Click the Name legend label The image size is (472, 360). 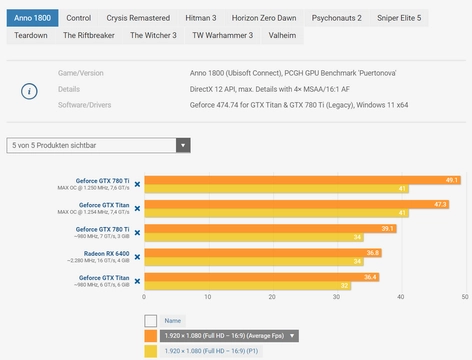click(x=173, y=321)
